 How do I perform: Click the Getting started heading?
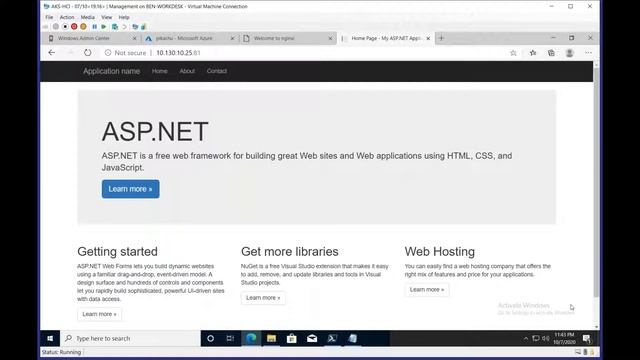(117, 251)
